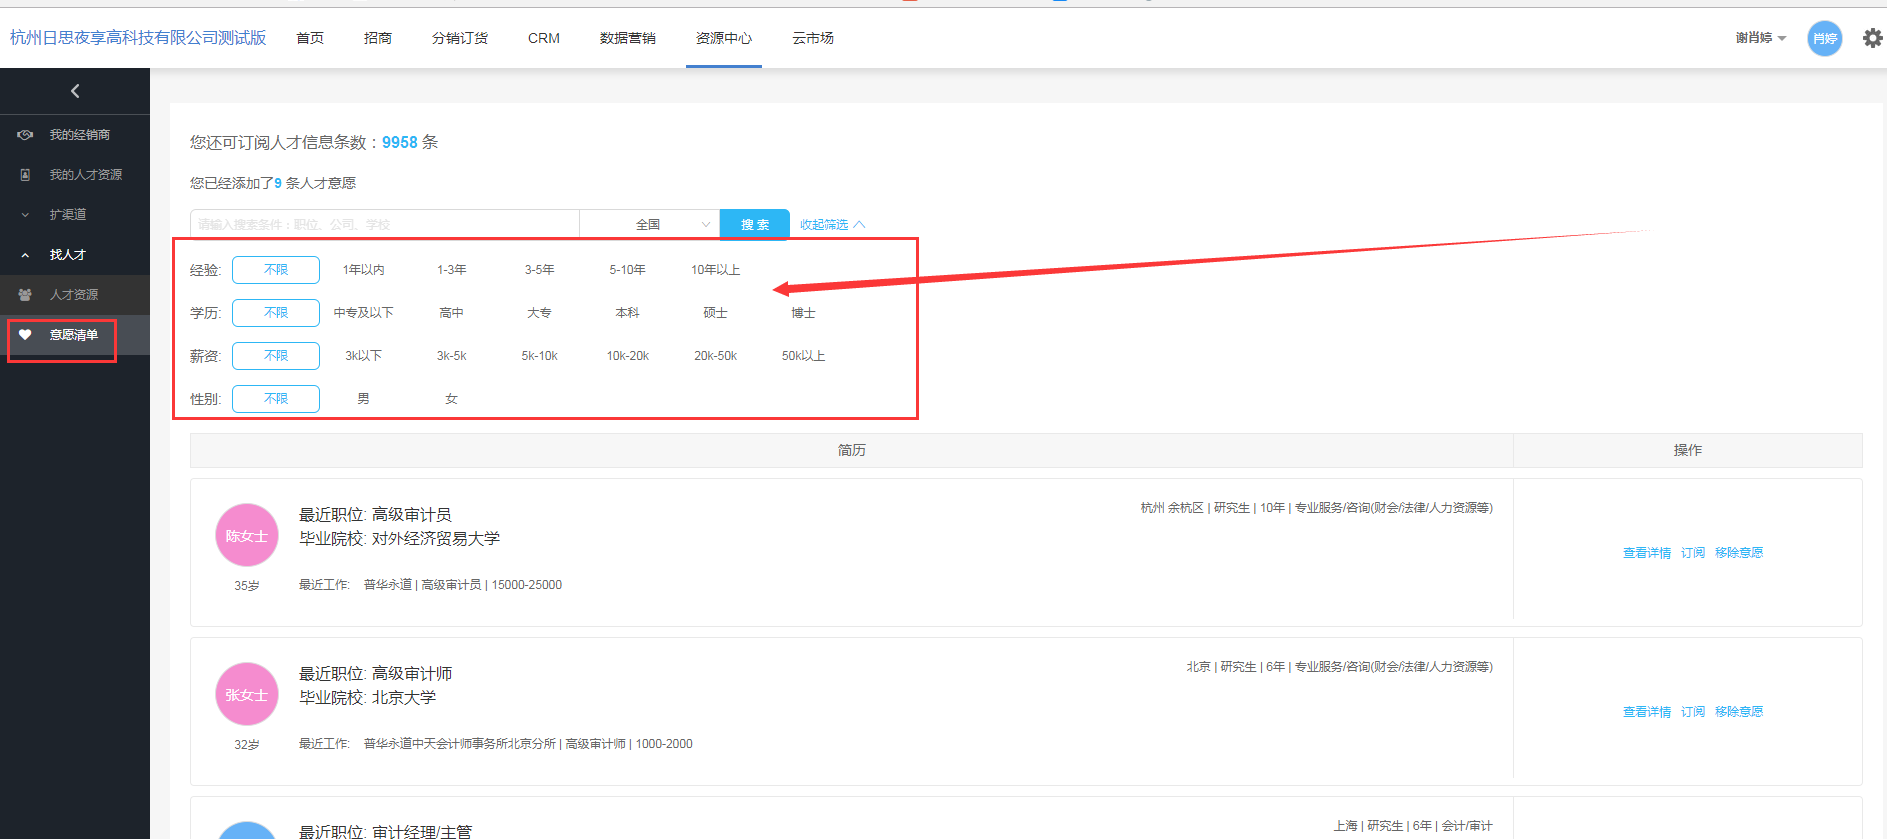Click the people icon beside 人才资源
This screenshot has height=839, width=1887.
(25, 295)
